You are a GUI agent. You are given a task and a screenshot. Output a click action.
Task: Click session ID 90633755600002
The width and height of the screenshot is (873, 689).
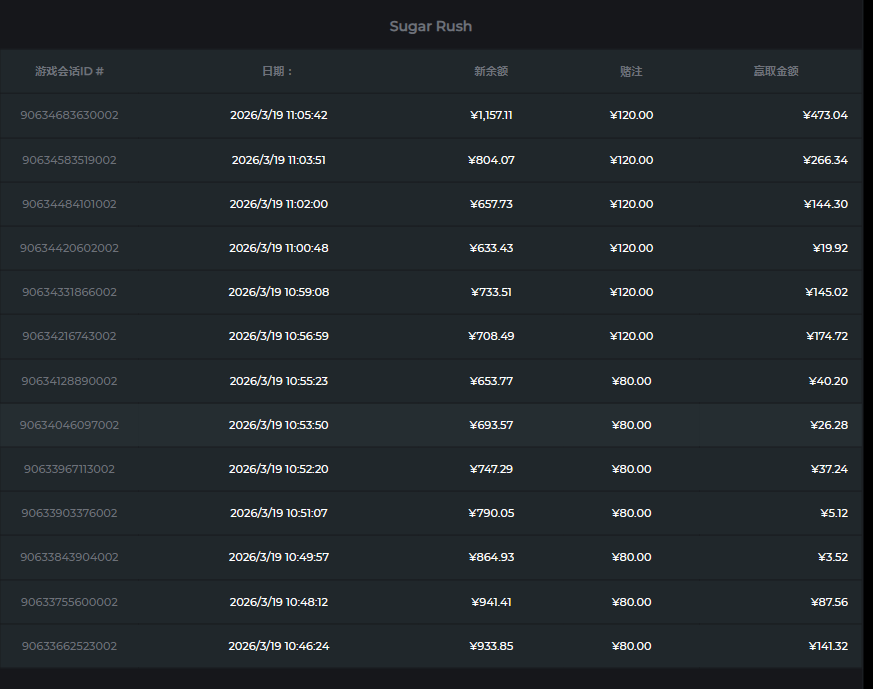pyautogui.click(x=69, y=602)
